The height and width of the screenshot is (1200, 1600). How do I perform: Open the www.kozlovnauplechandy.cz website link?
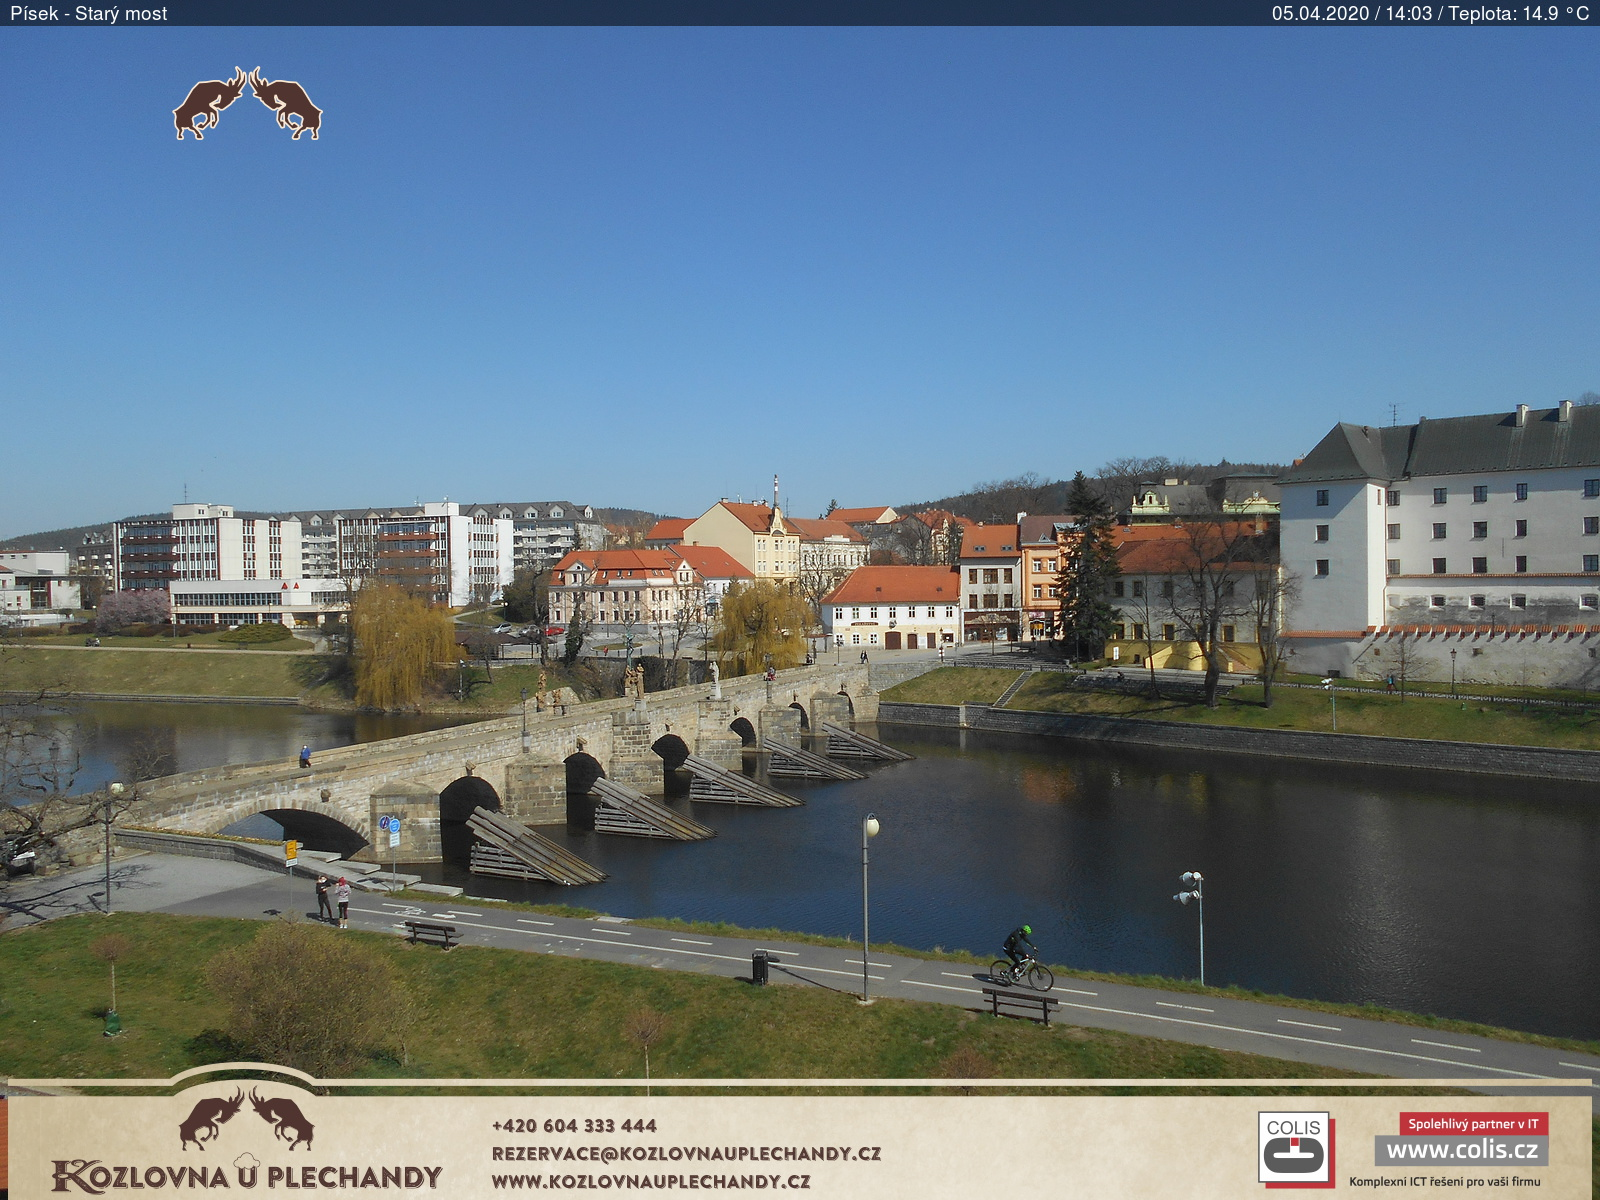(x=651, y=1181)
